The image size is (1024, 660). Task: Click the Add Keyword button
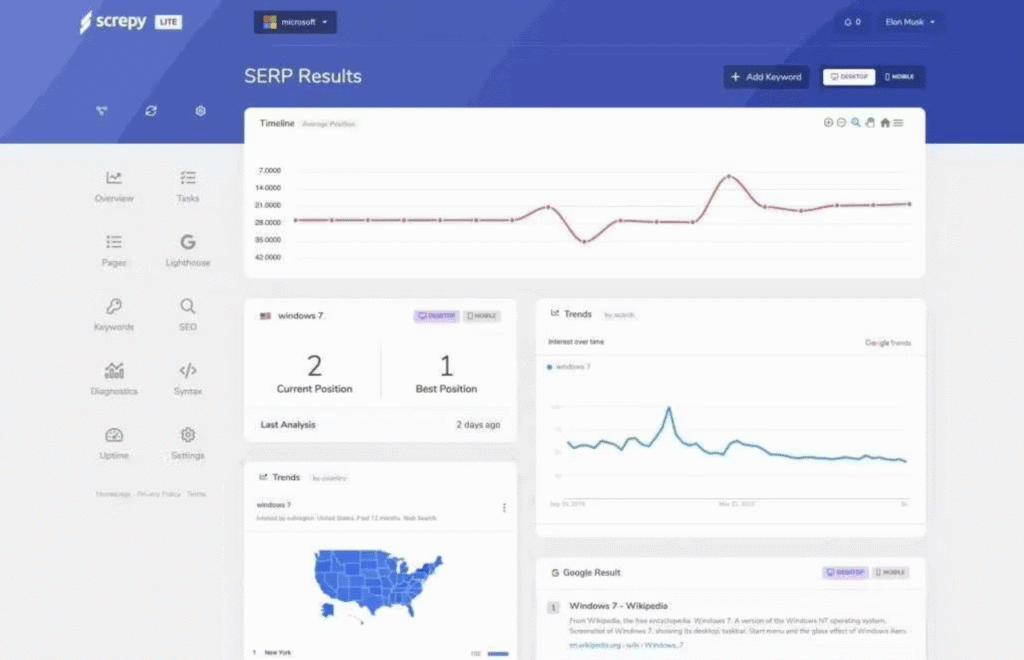[x=766, y=77]
